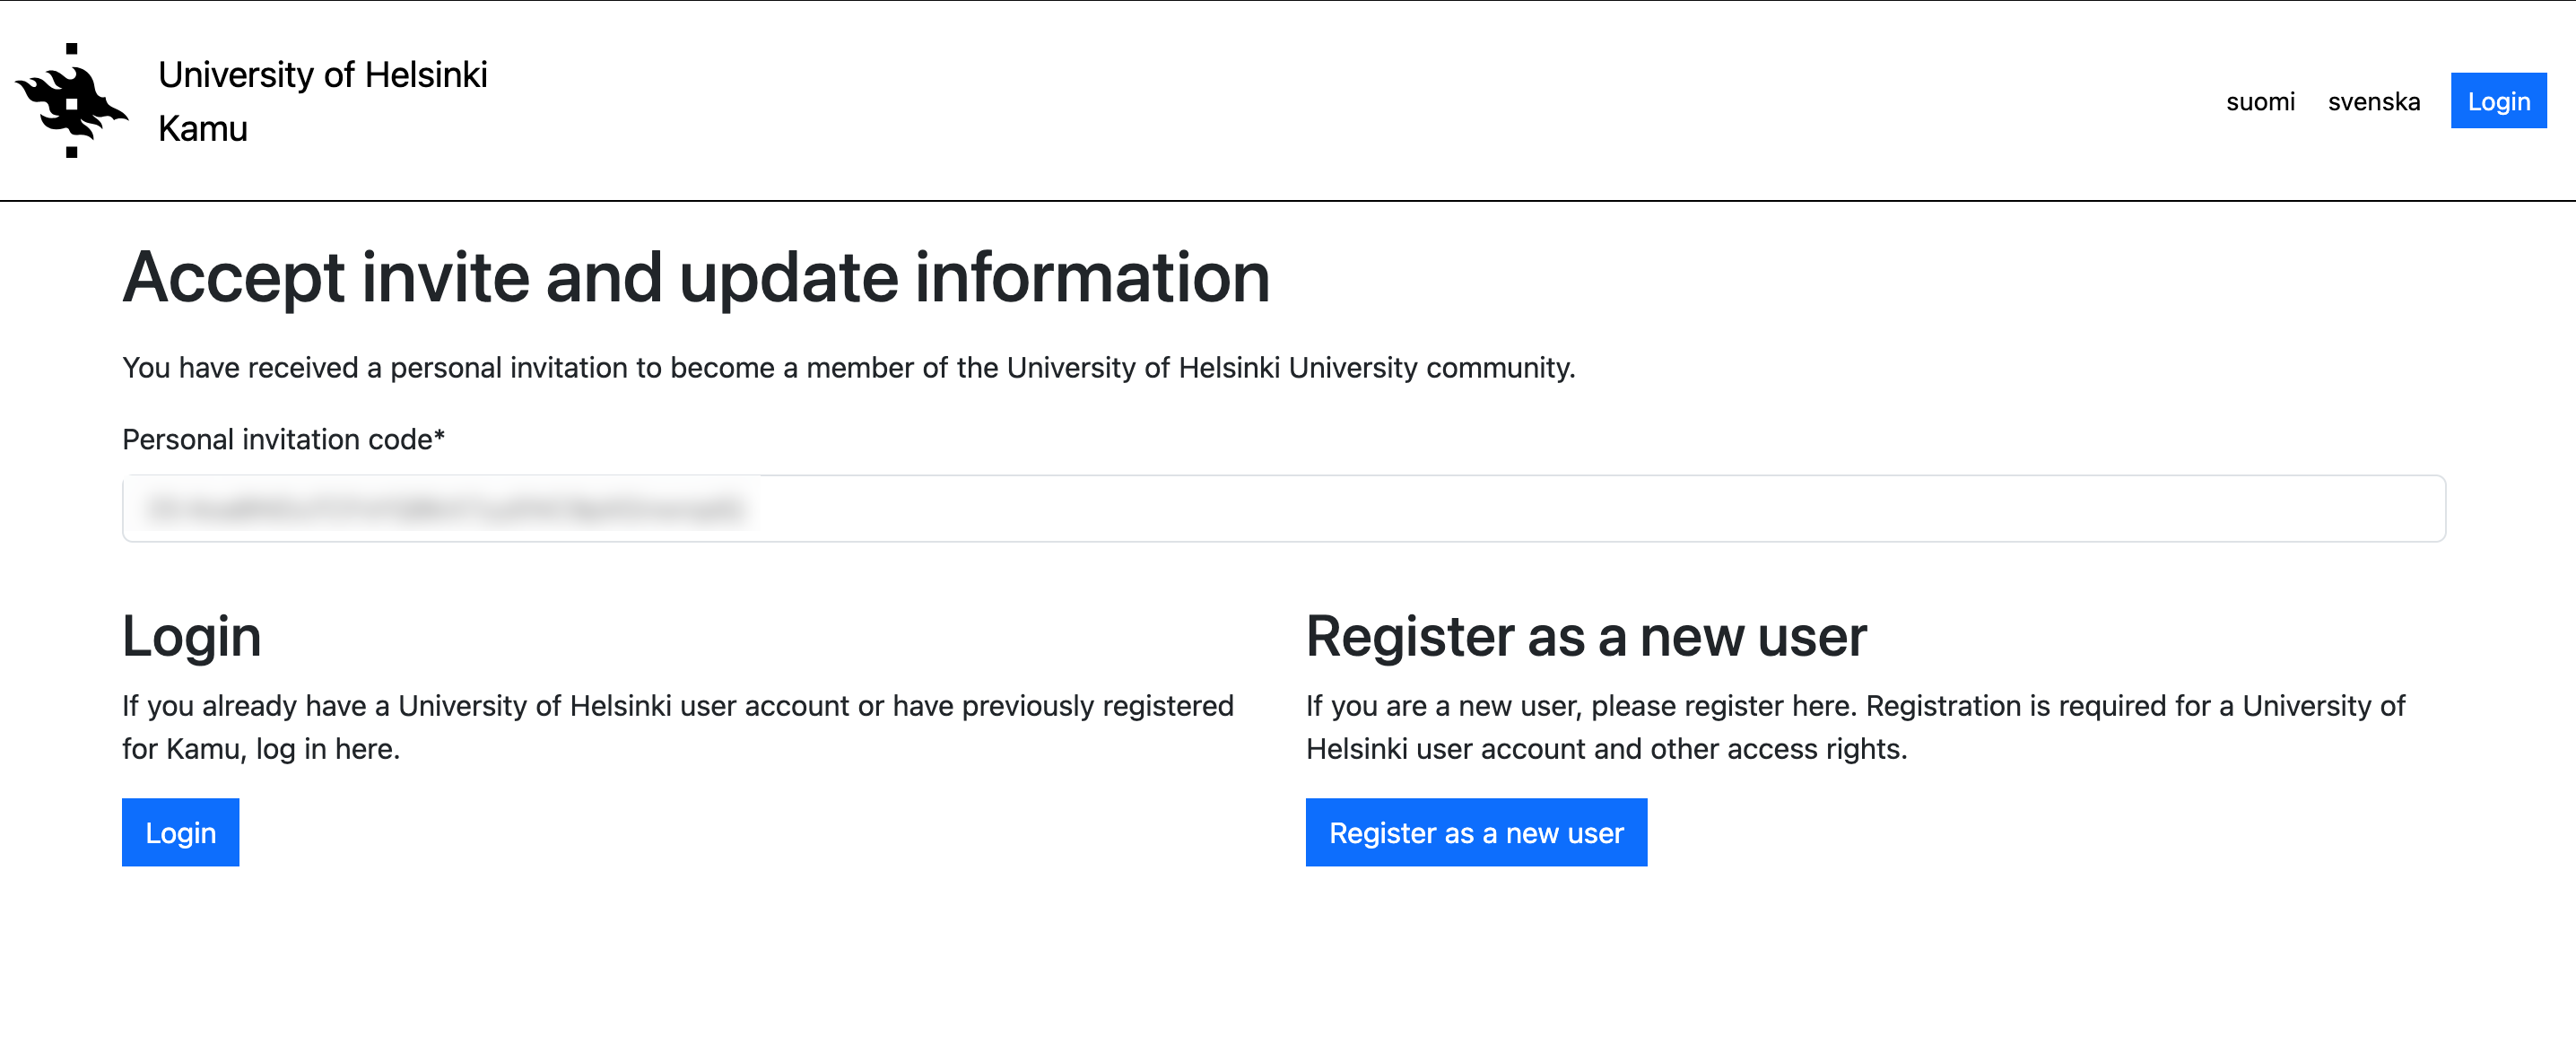This screenshot has width=2576, height=1062.
Task: Click the 'If you are a new user' paragraph line
Action: pyautogui.click(x=1854, y=706)
